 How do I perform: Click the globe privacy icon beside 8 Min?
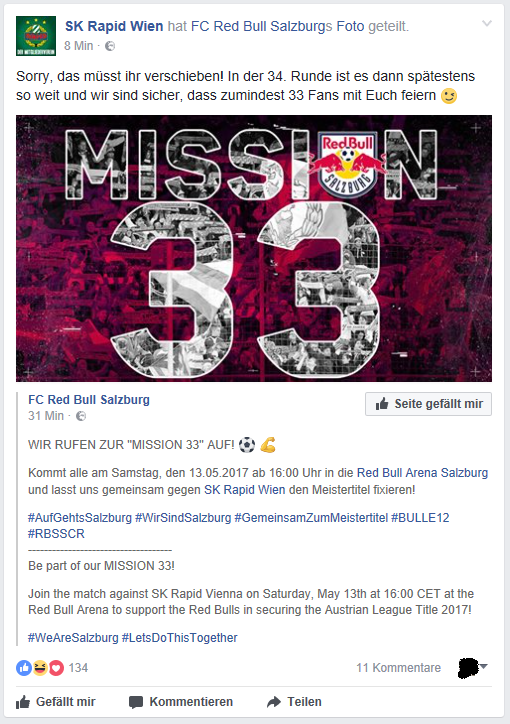[110, 46]
